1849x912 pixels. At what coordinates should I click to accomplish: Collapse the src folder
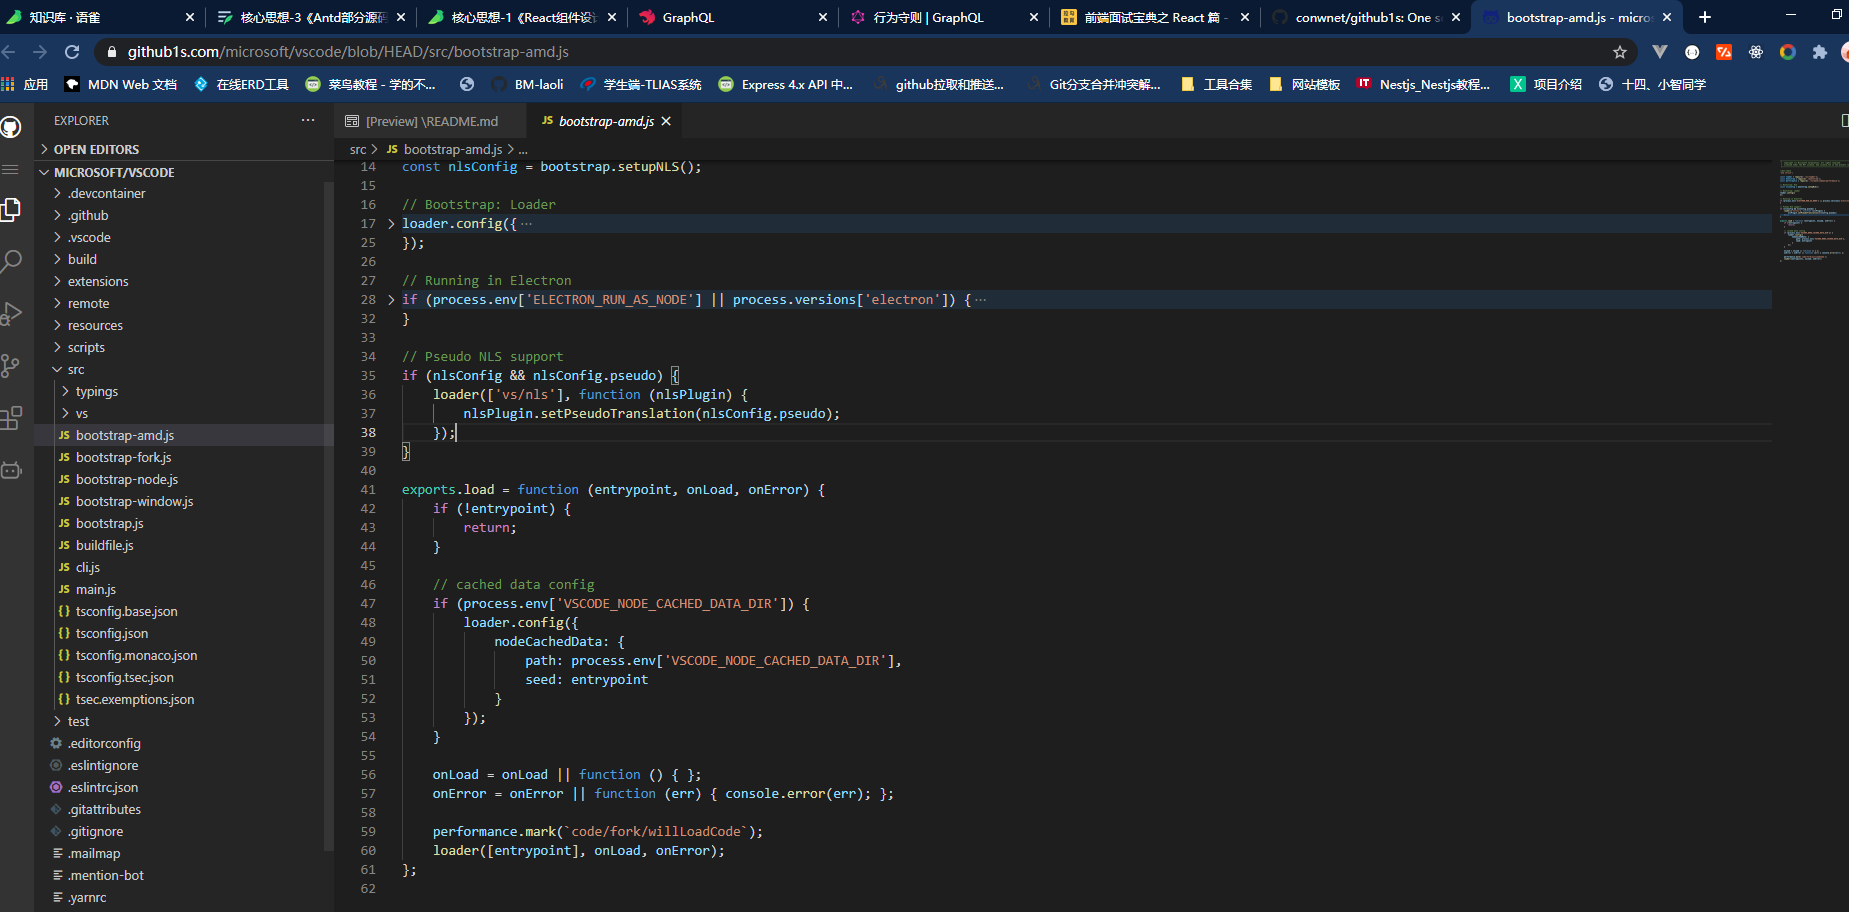coord(76,370)
